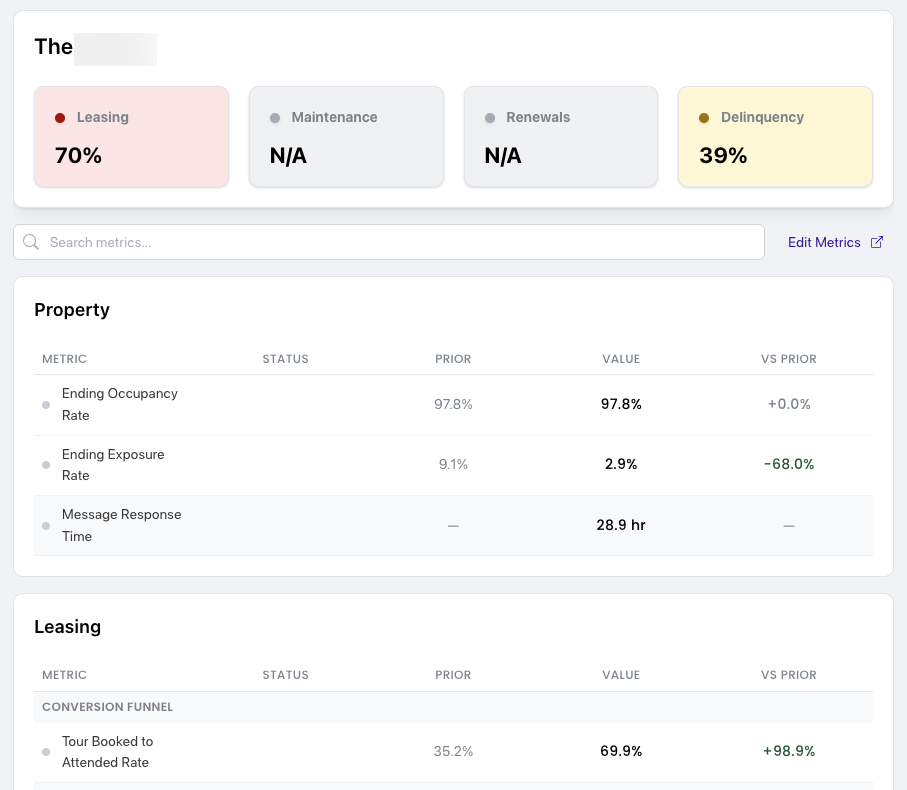Click the -68.0% vs prior change
Screen dimensions: 907x790
tap(789, 464)
